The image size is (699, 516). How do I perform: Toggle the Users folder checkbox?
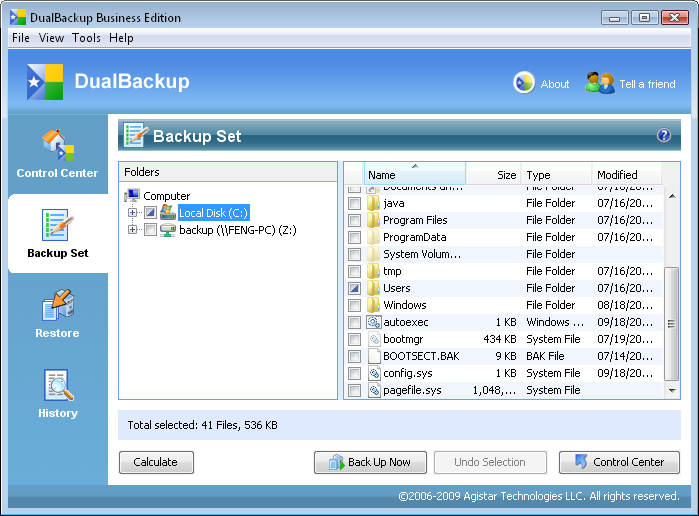354,288
